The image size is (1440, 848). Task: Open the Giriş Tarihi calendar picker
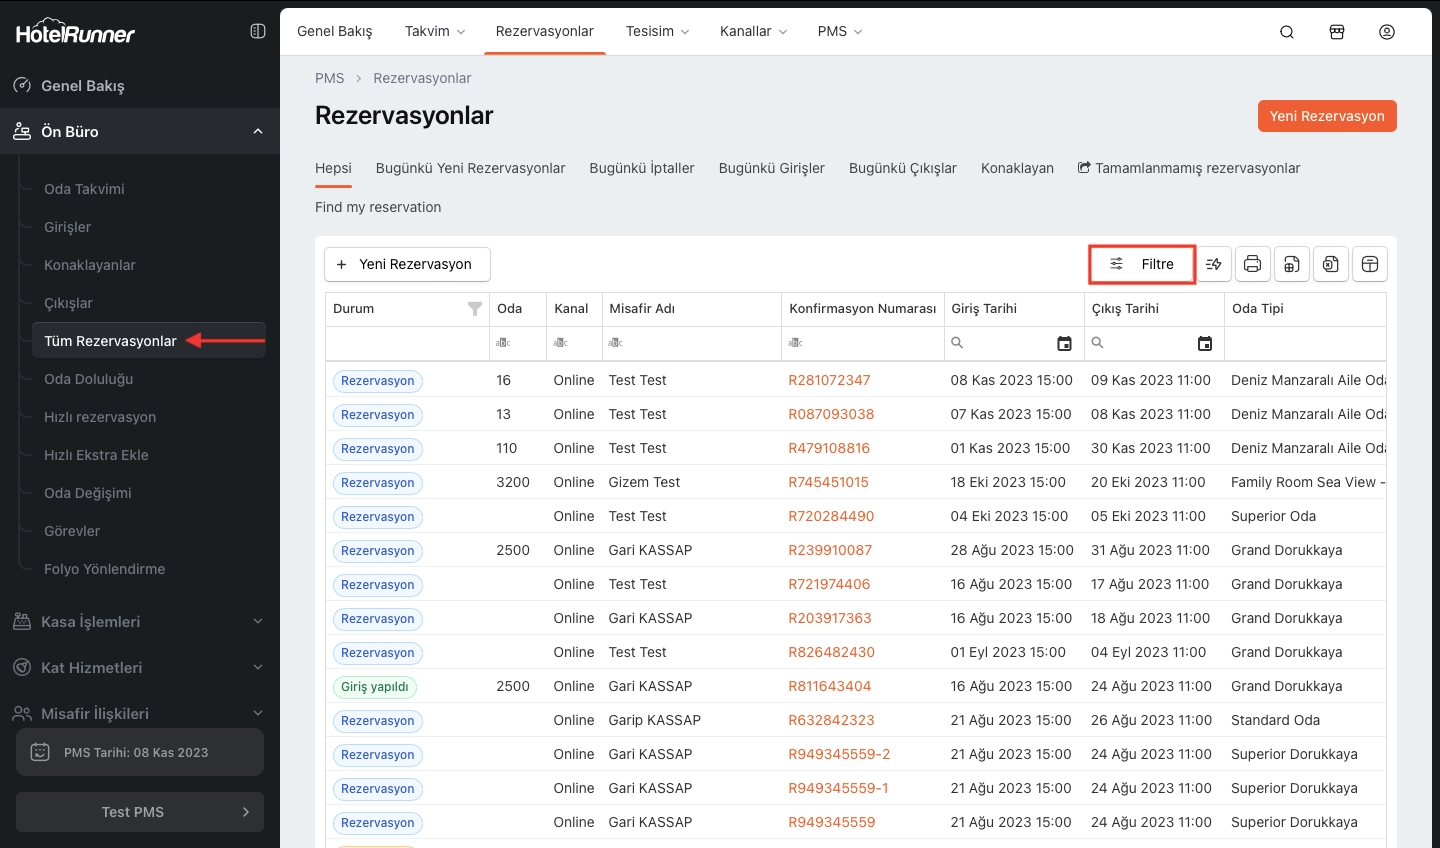point(1064,343)
